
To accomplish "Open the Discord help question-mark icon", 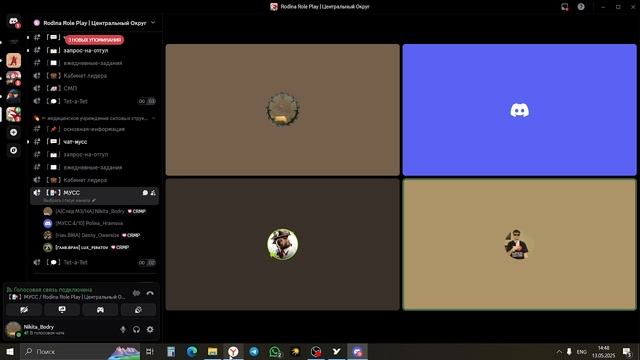I will [x=581, y=7].
